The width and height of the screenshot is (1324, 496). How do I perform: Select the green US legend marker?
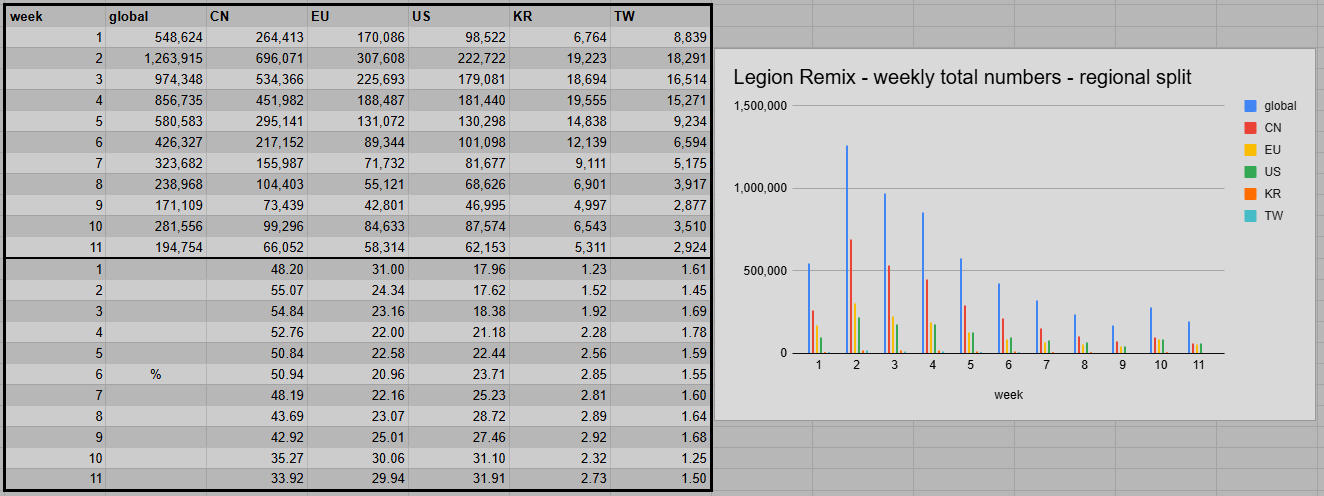pos(1250,172)
